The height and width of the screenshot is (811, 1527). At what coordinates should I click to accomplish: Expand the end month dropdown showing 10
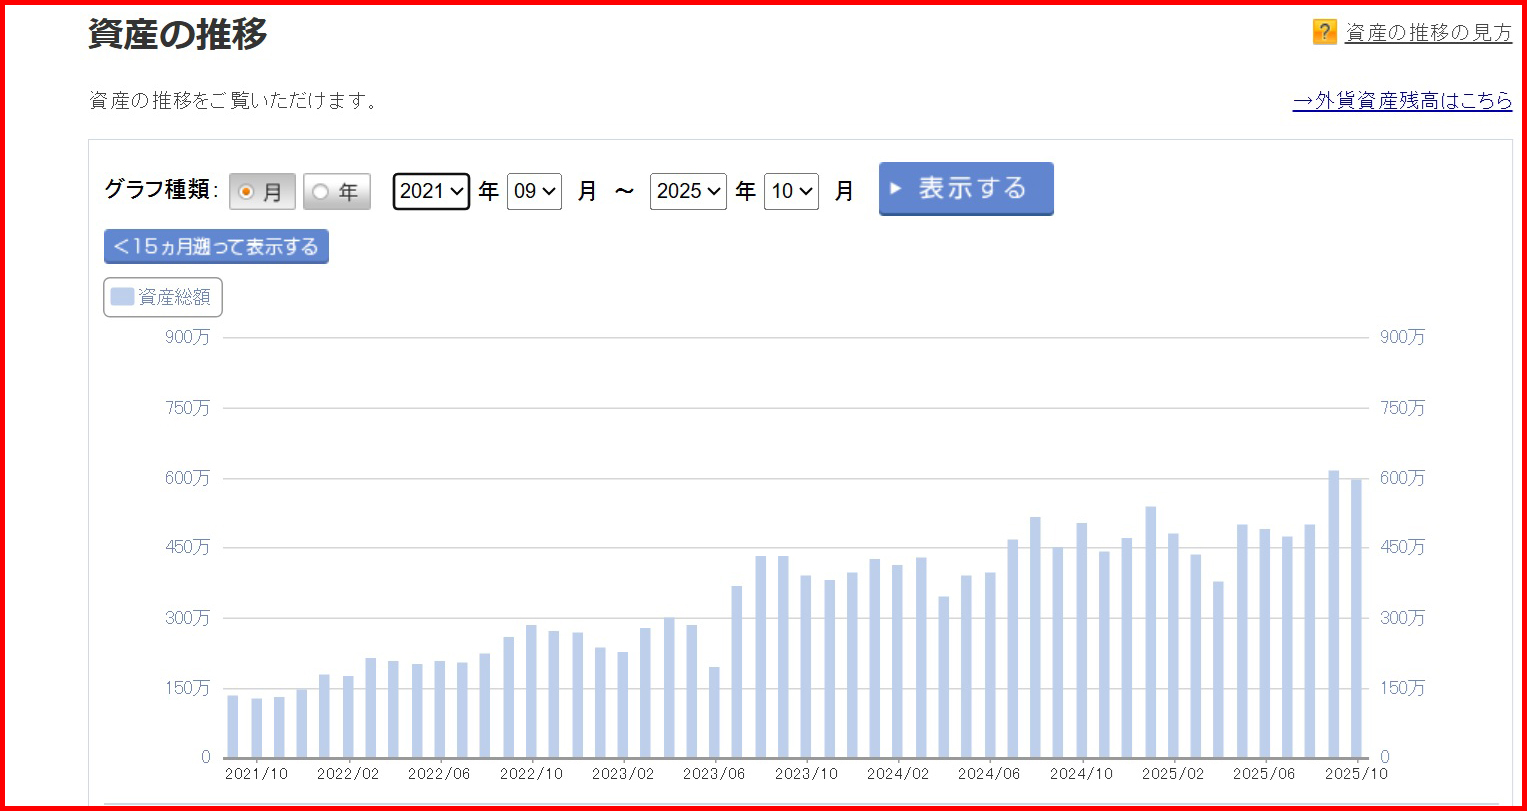(791, 191)
